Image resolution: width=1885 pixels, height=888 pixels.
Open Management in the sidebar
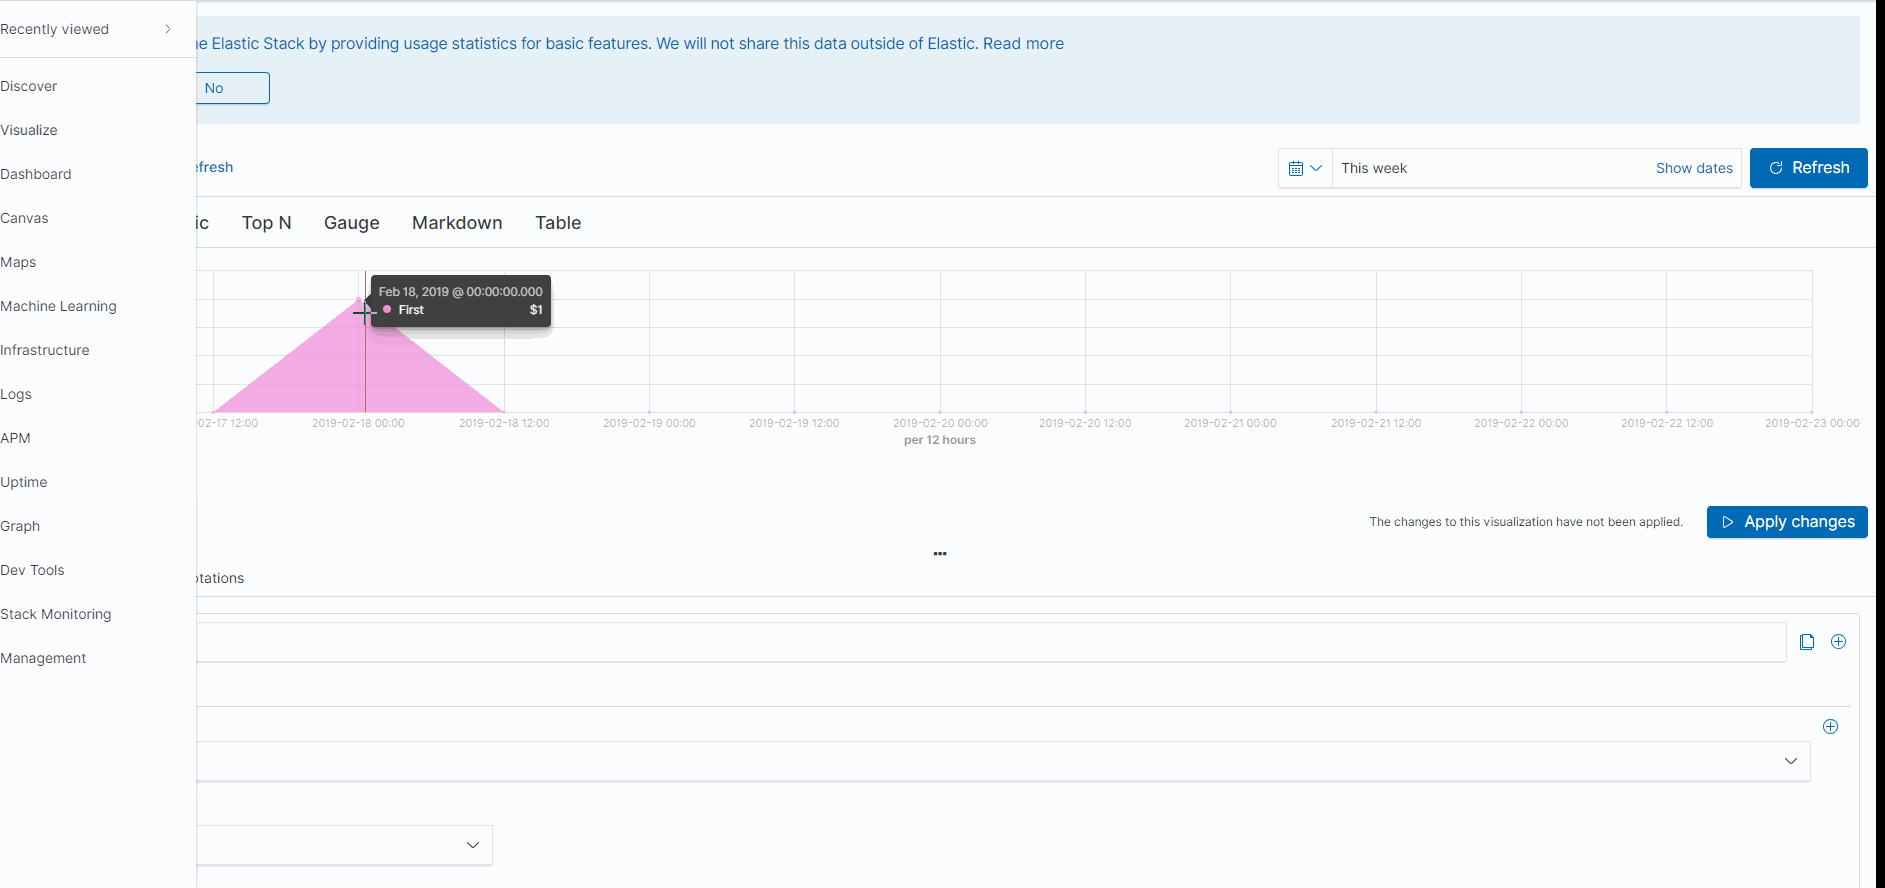point(43,658)
